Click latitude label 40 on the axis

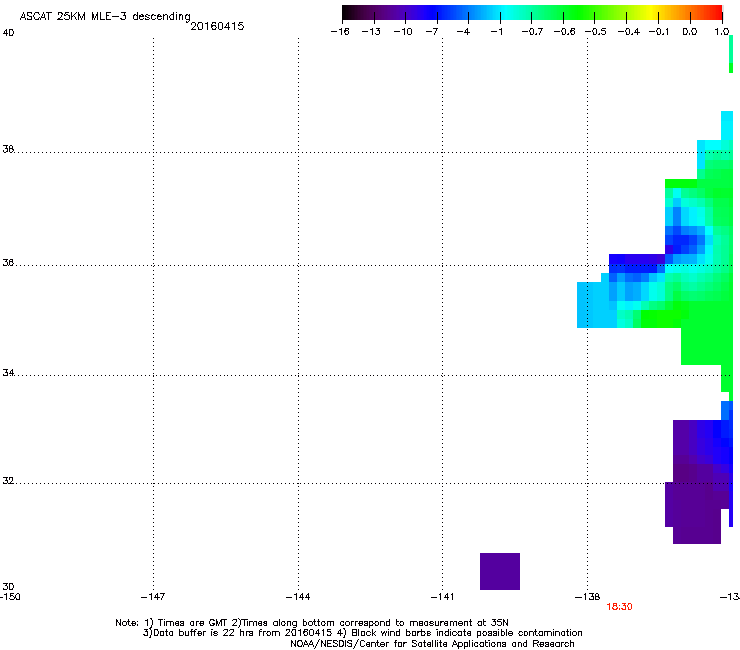tap(8, 33)
